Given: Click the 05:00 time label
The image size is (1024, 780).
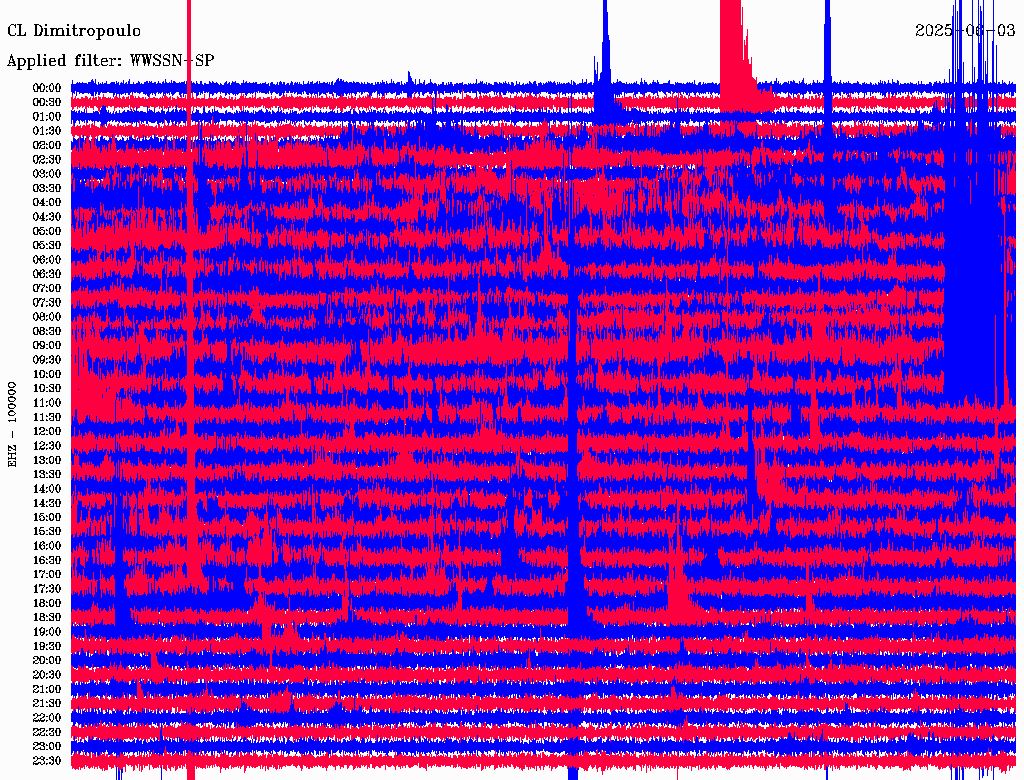Looking at the screenshot, I should coord(47,231).
